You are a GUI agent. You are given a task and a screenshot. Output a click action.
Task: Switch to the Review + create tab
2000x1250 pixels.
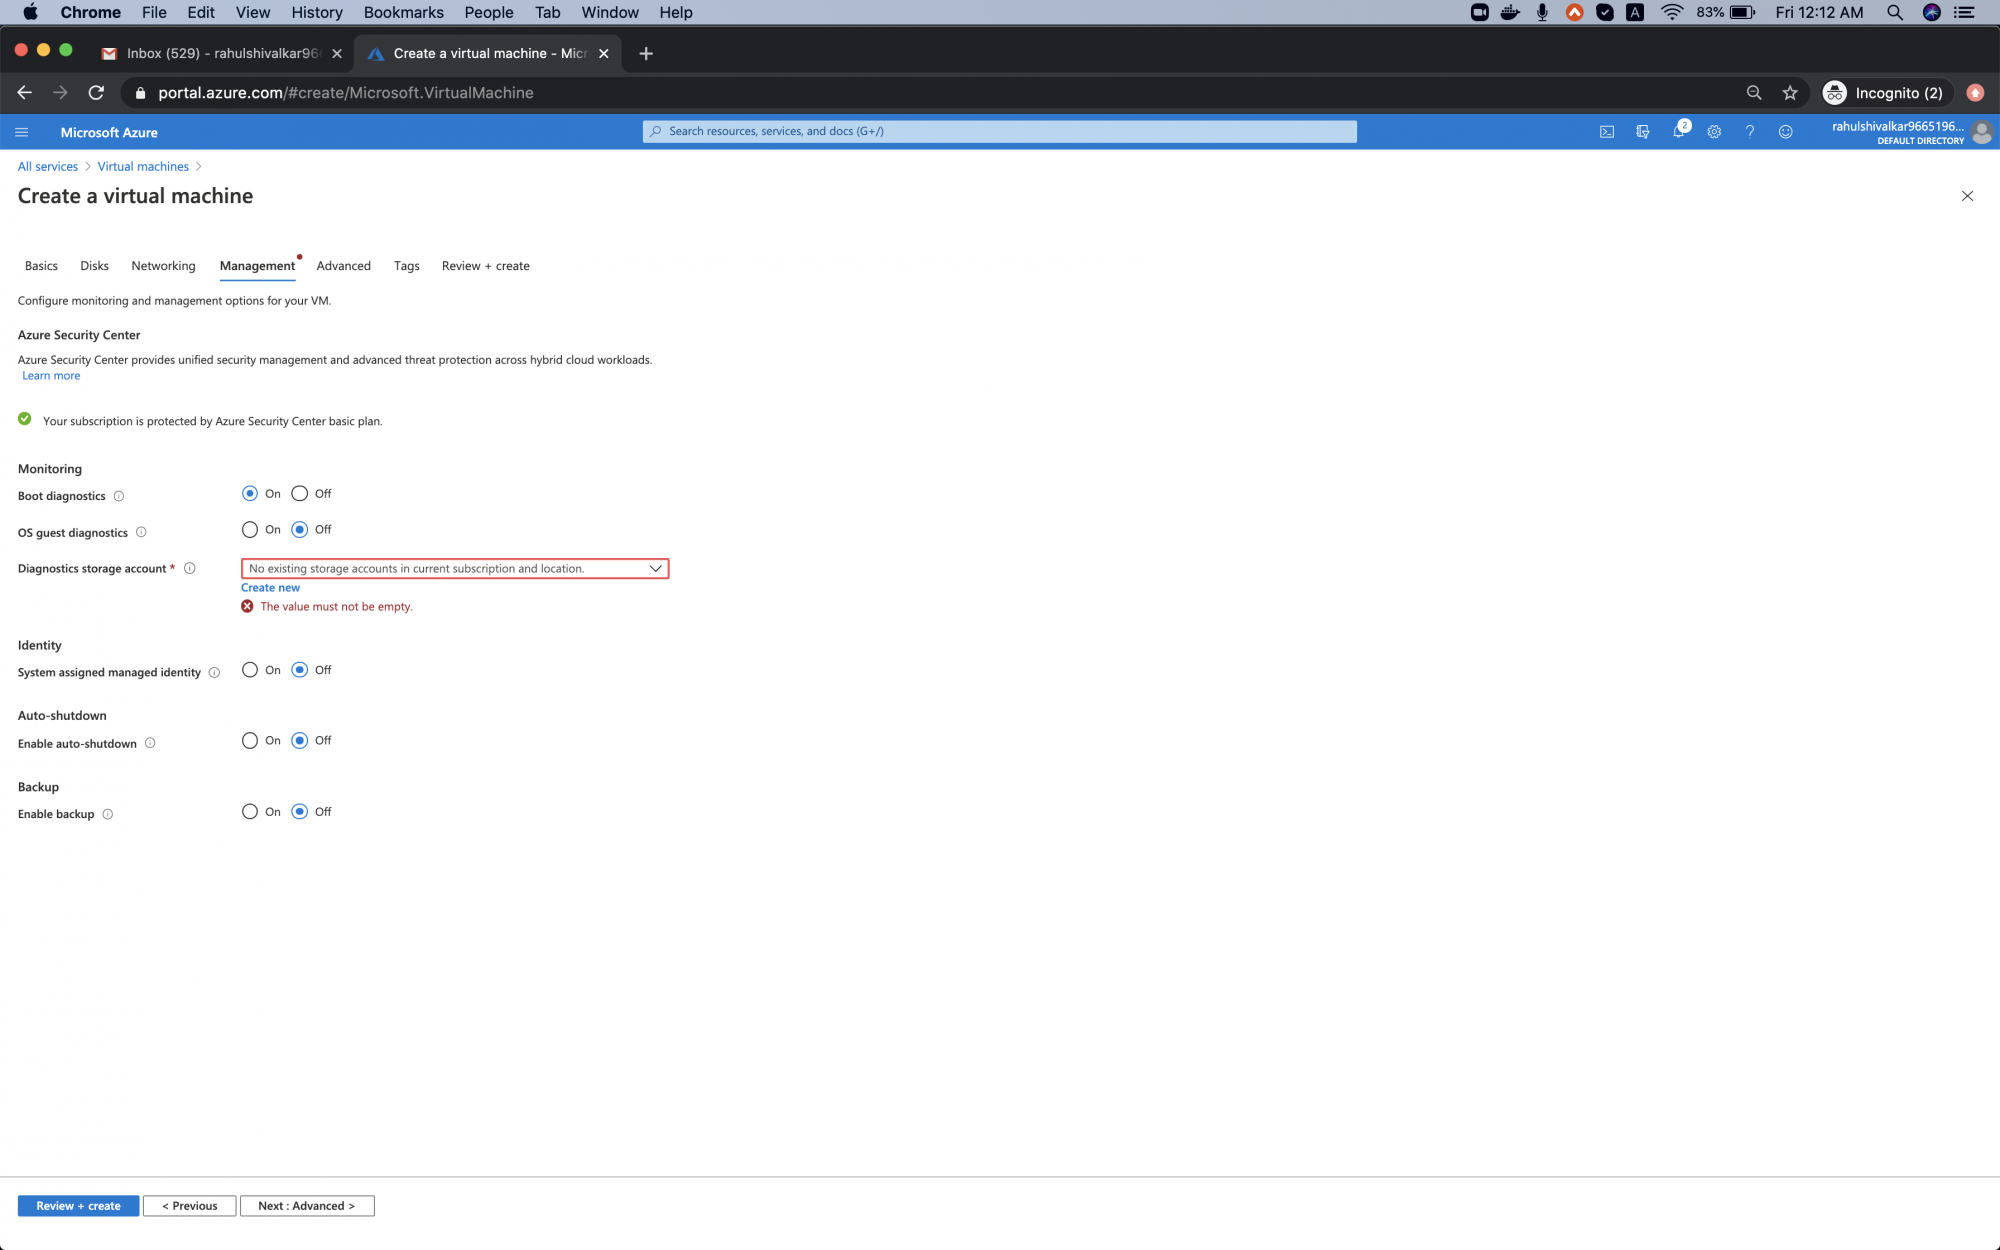[x=485, y=266]
